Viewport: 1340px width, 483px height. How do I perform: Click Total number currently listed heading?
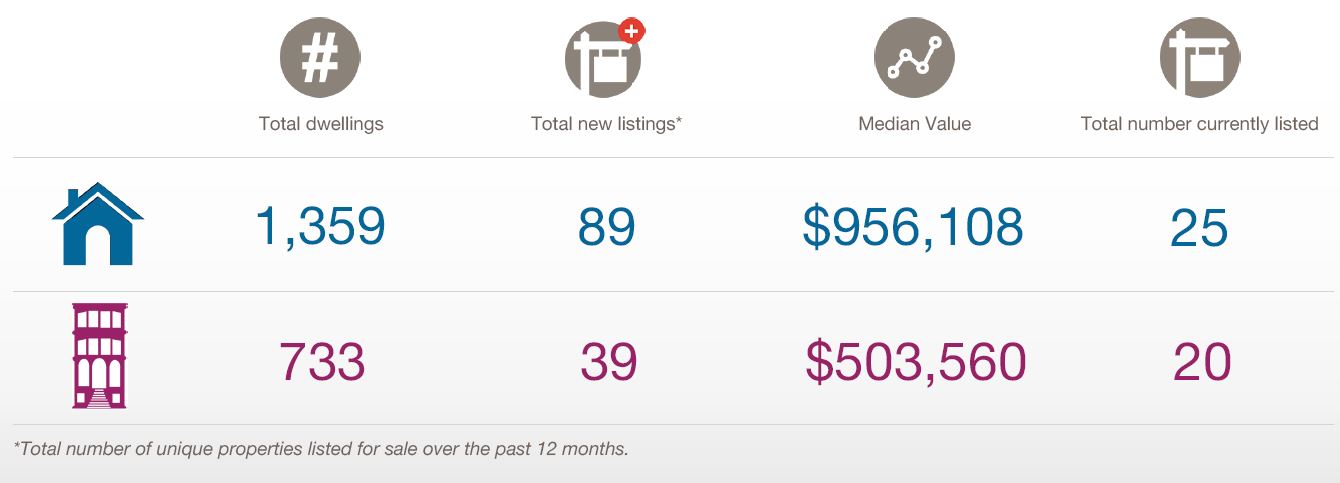point(1199,124)
